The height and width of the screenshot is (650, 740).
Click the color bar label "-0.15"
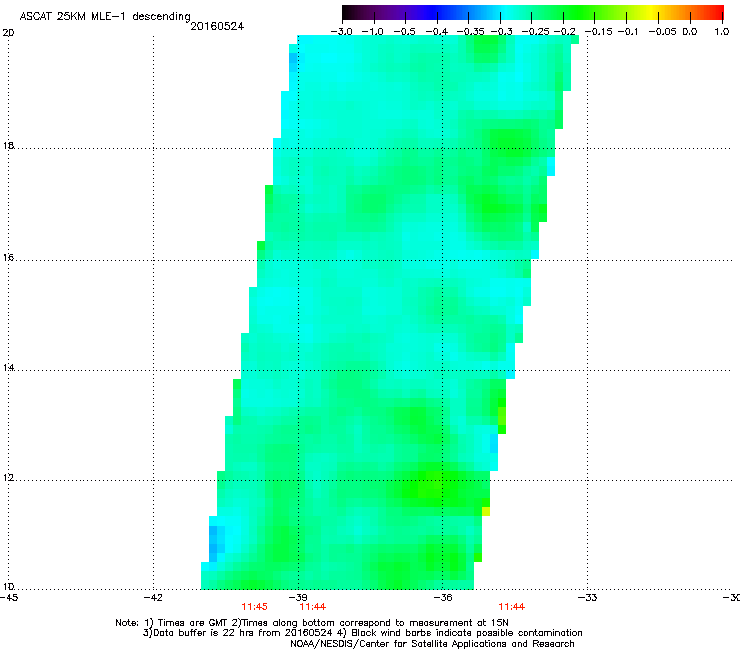[598, 32]
